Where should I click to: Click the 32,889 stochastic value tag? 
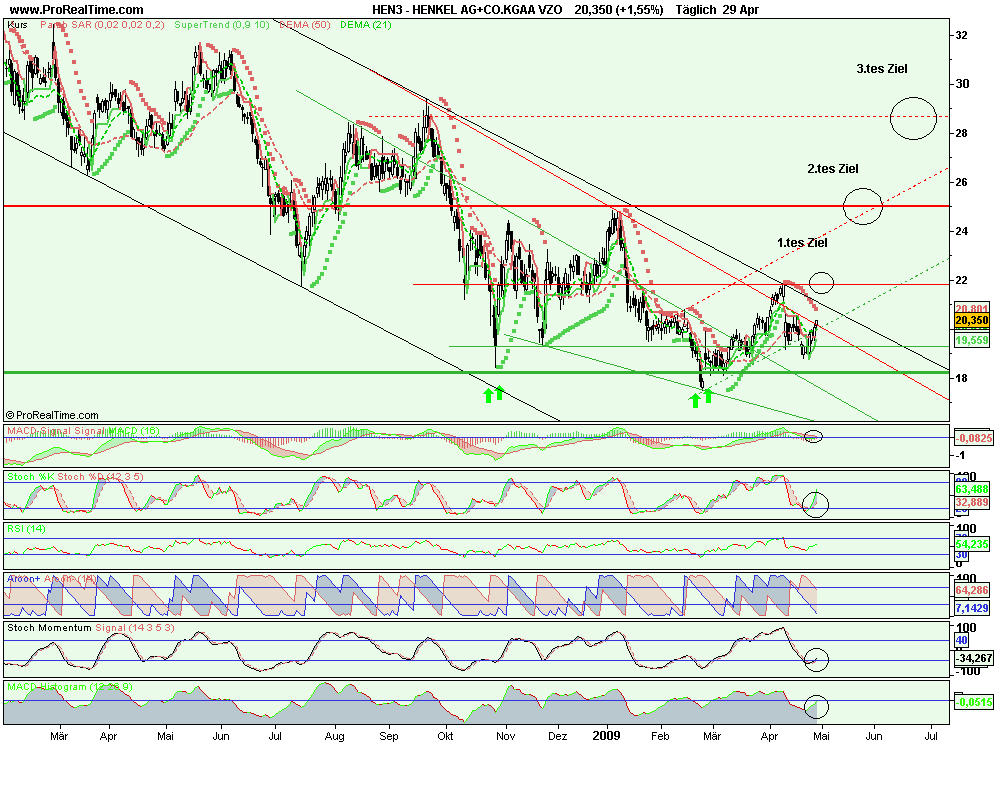pyautogui.click(x=971, y=503)
